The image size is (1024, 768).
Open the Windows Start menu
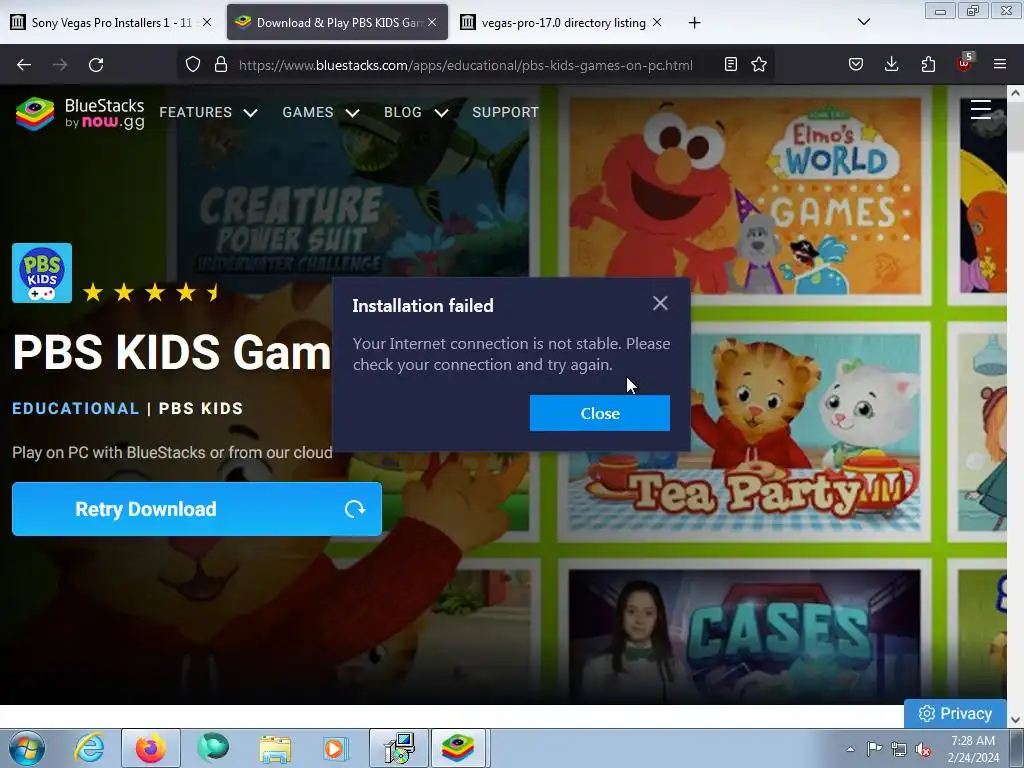pos(26,748)
